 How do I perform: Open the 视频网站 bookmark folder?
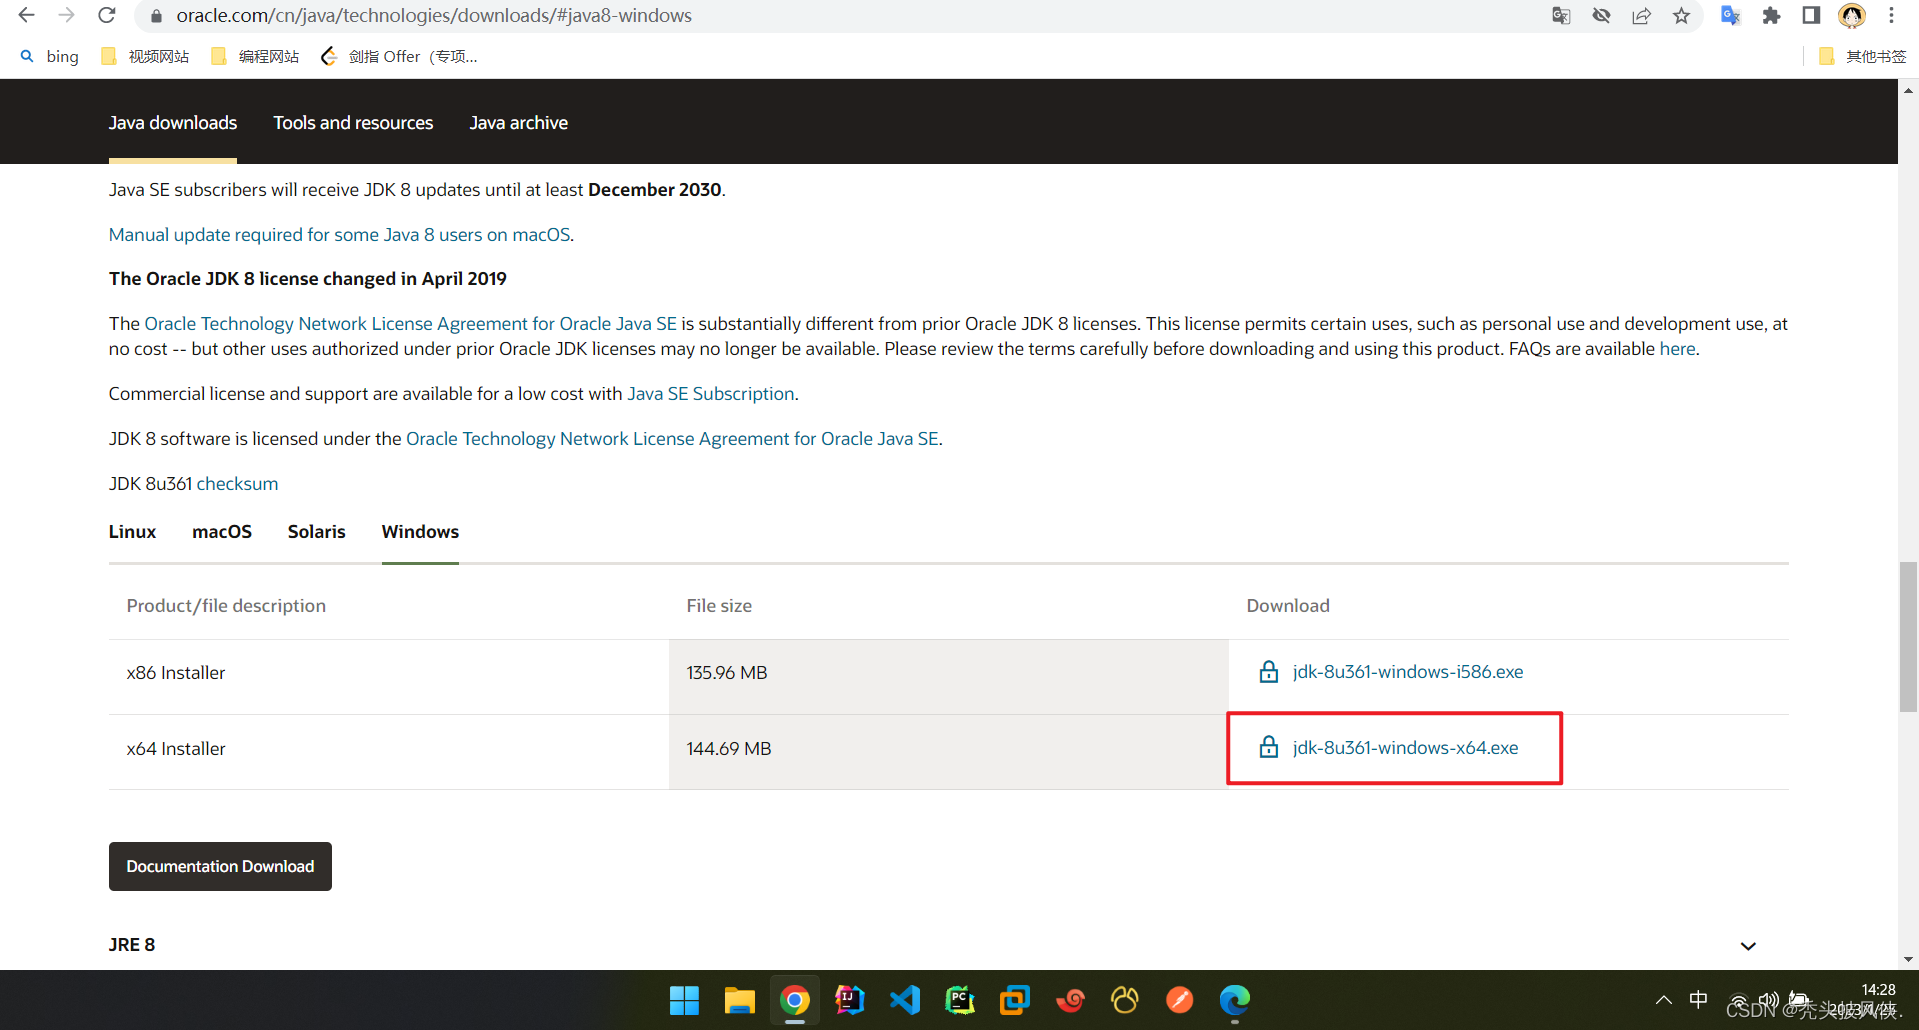pos(145,56)
